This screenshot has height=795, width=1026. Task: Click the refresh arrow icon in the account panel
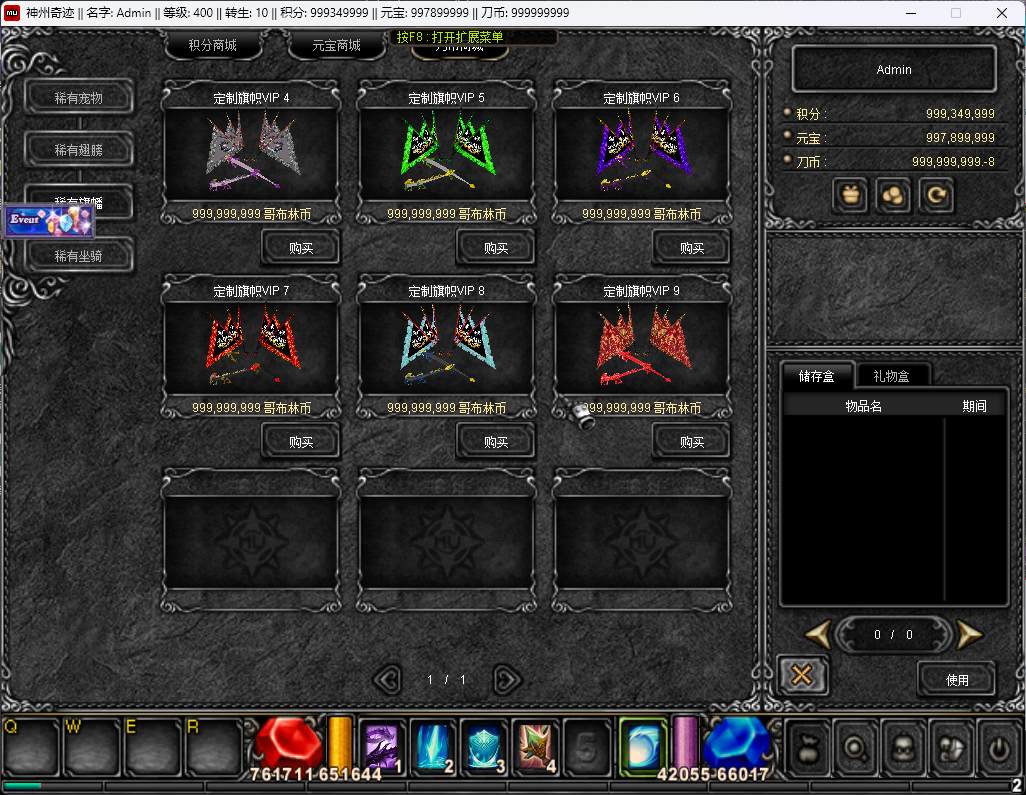[x=936, y=196]
